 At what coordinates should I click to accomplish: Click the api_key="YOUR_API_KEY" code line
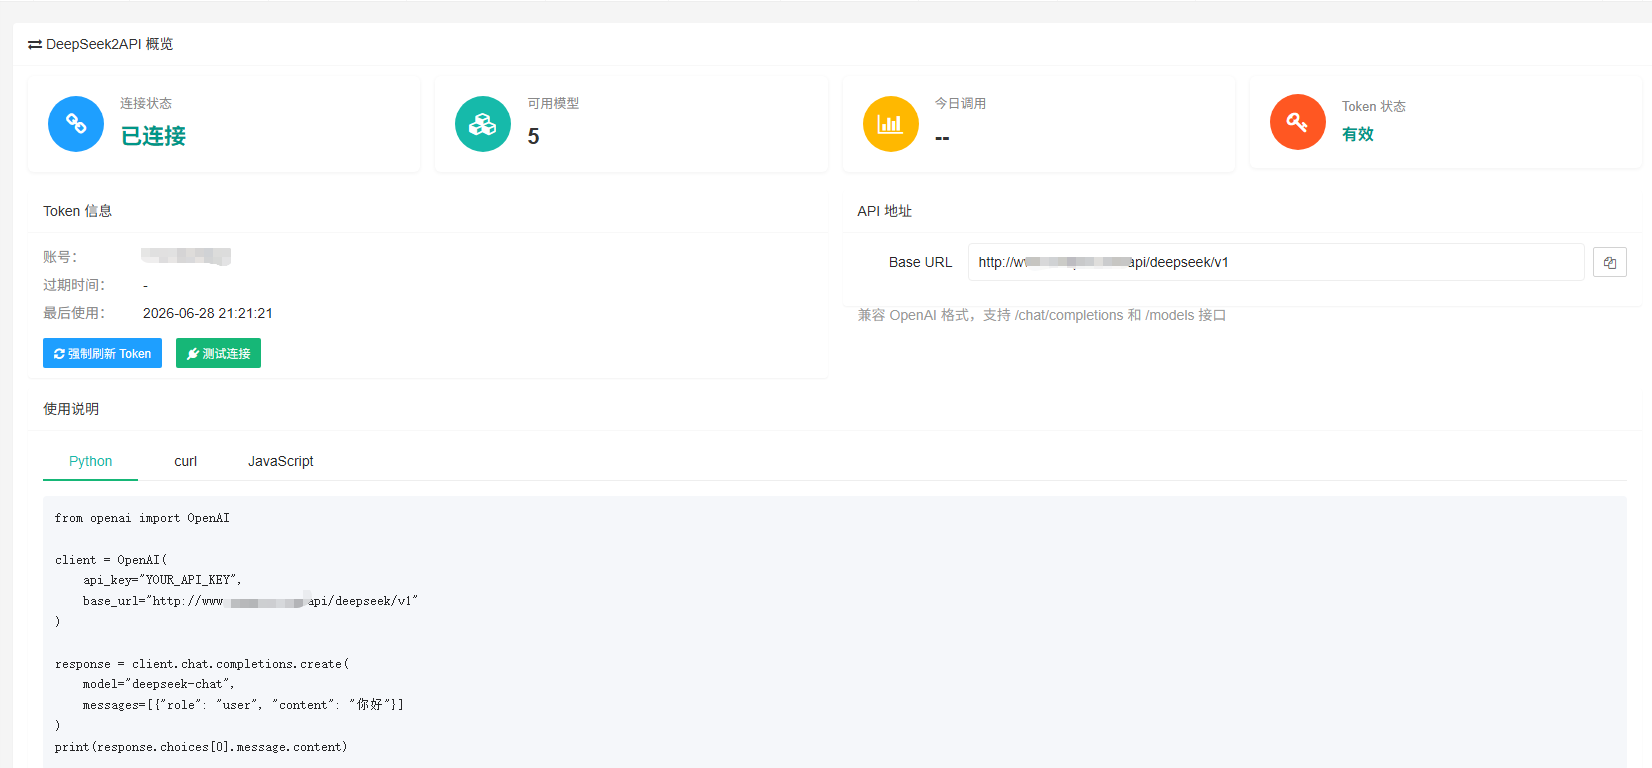coord(162,580)
